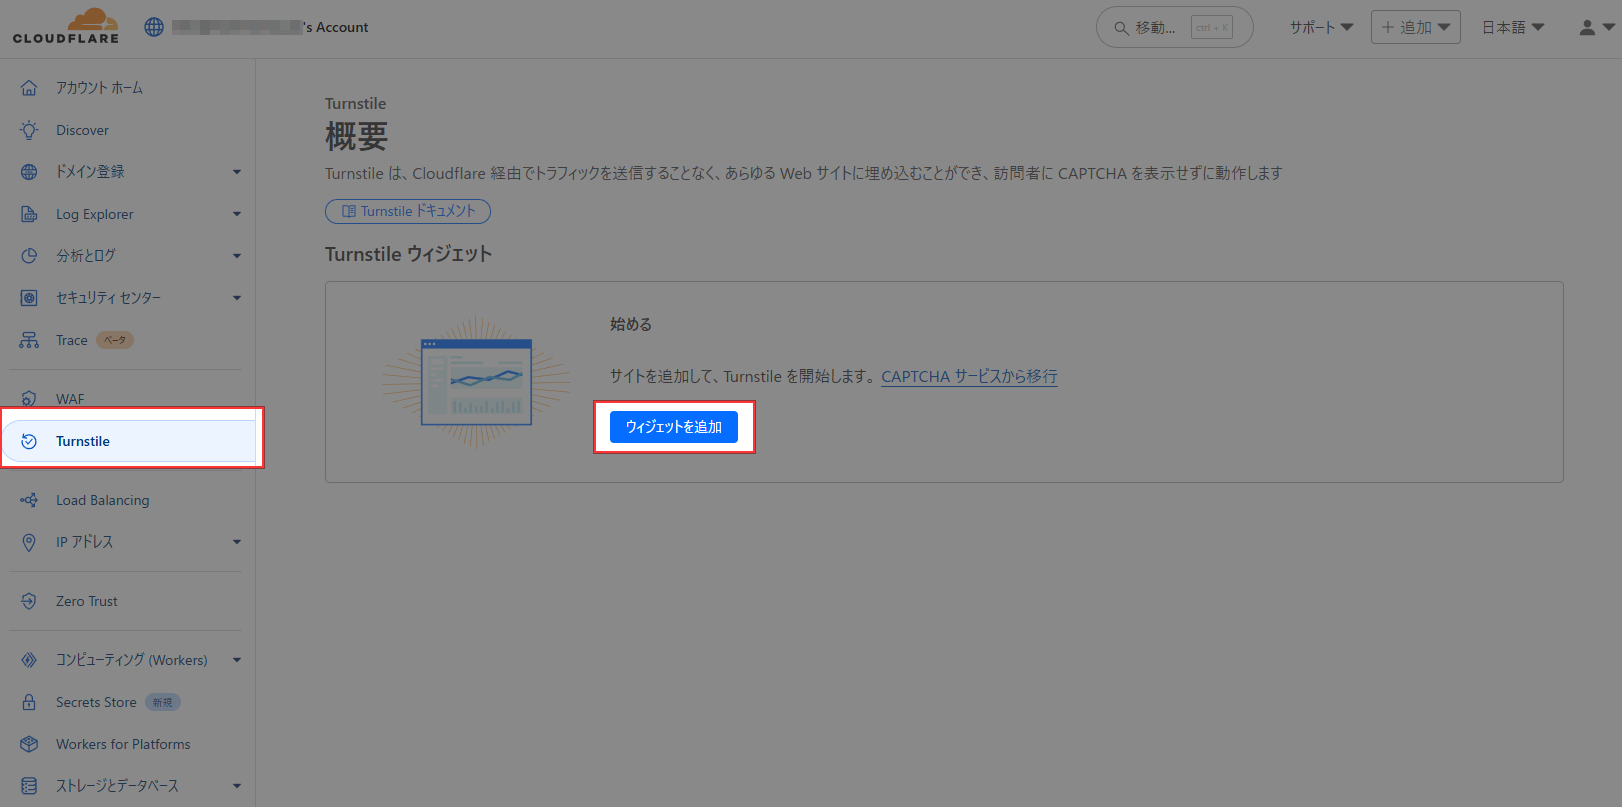
Task: Click the WAF icon in sidebar
Action: (x=29, y=398)
